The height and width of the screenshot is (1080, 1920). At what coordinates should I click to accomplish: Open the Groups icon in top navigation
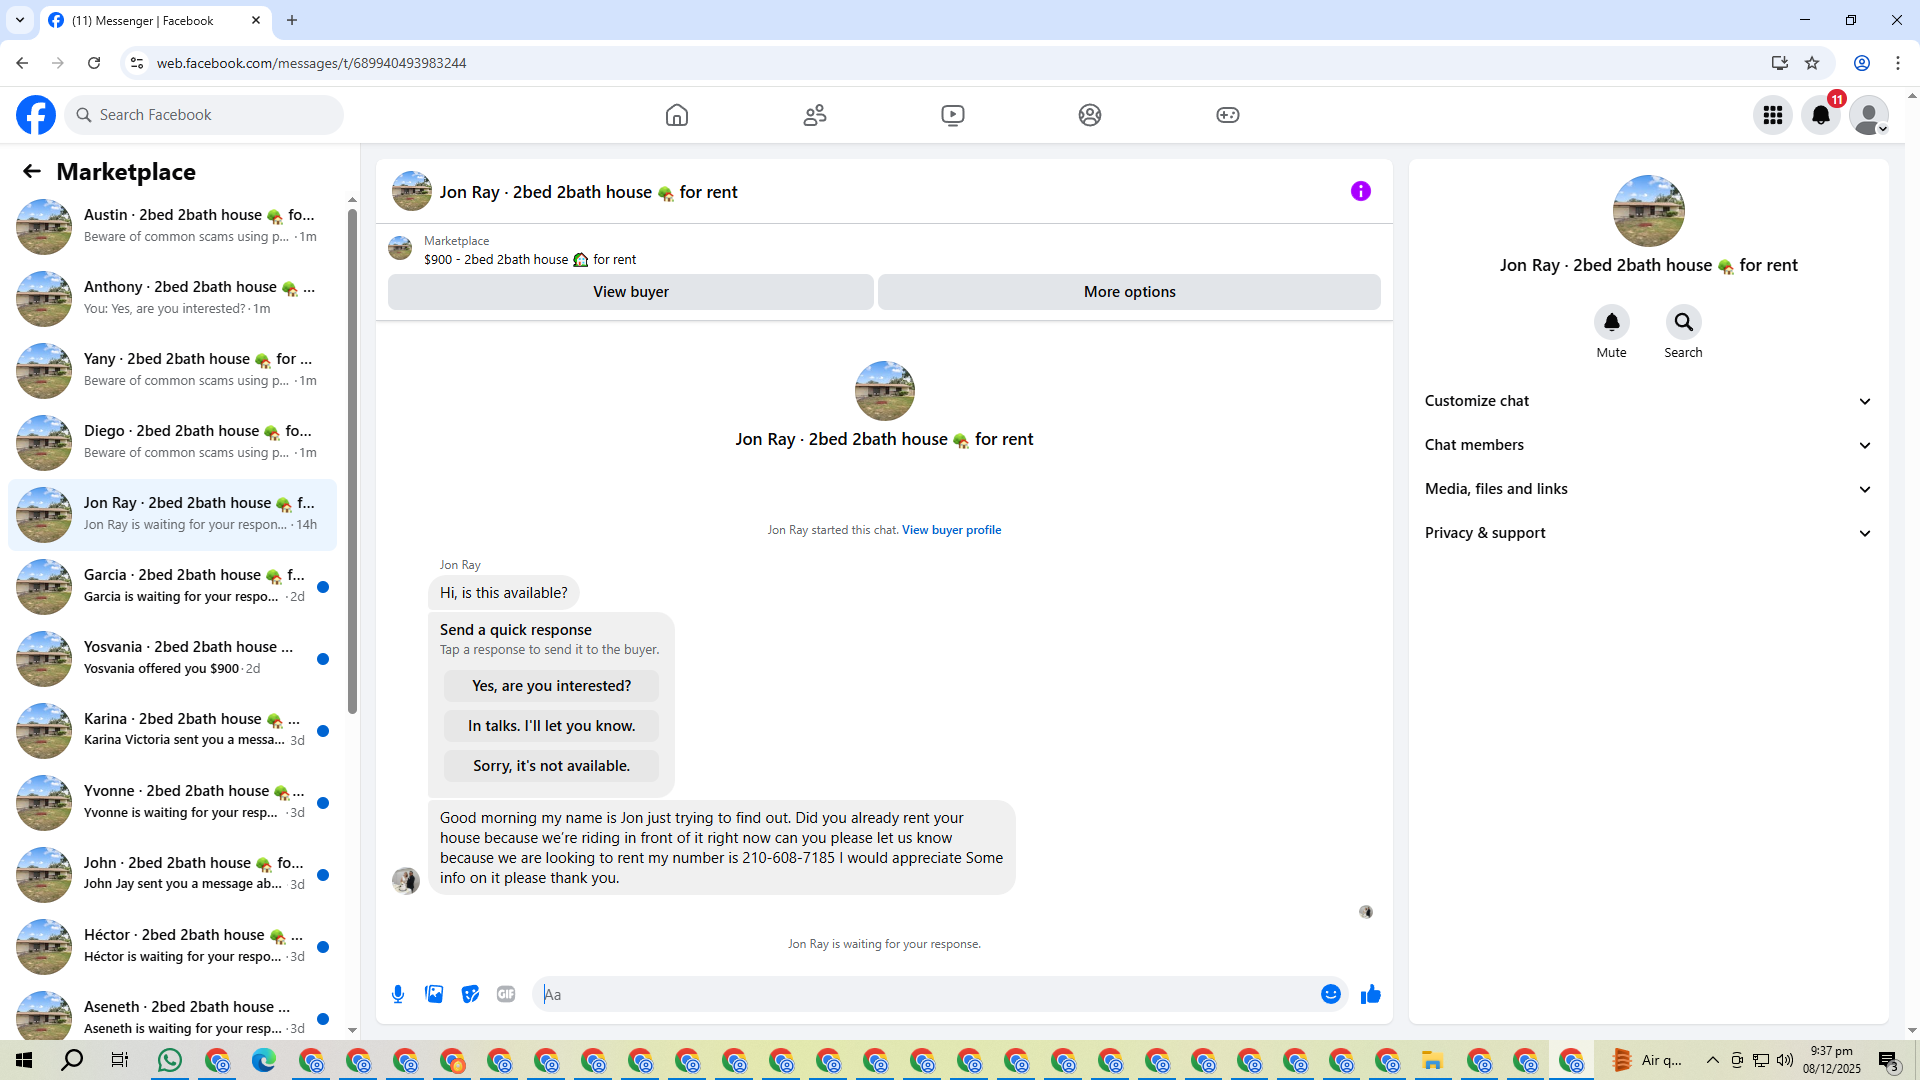pos(1090,115)
